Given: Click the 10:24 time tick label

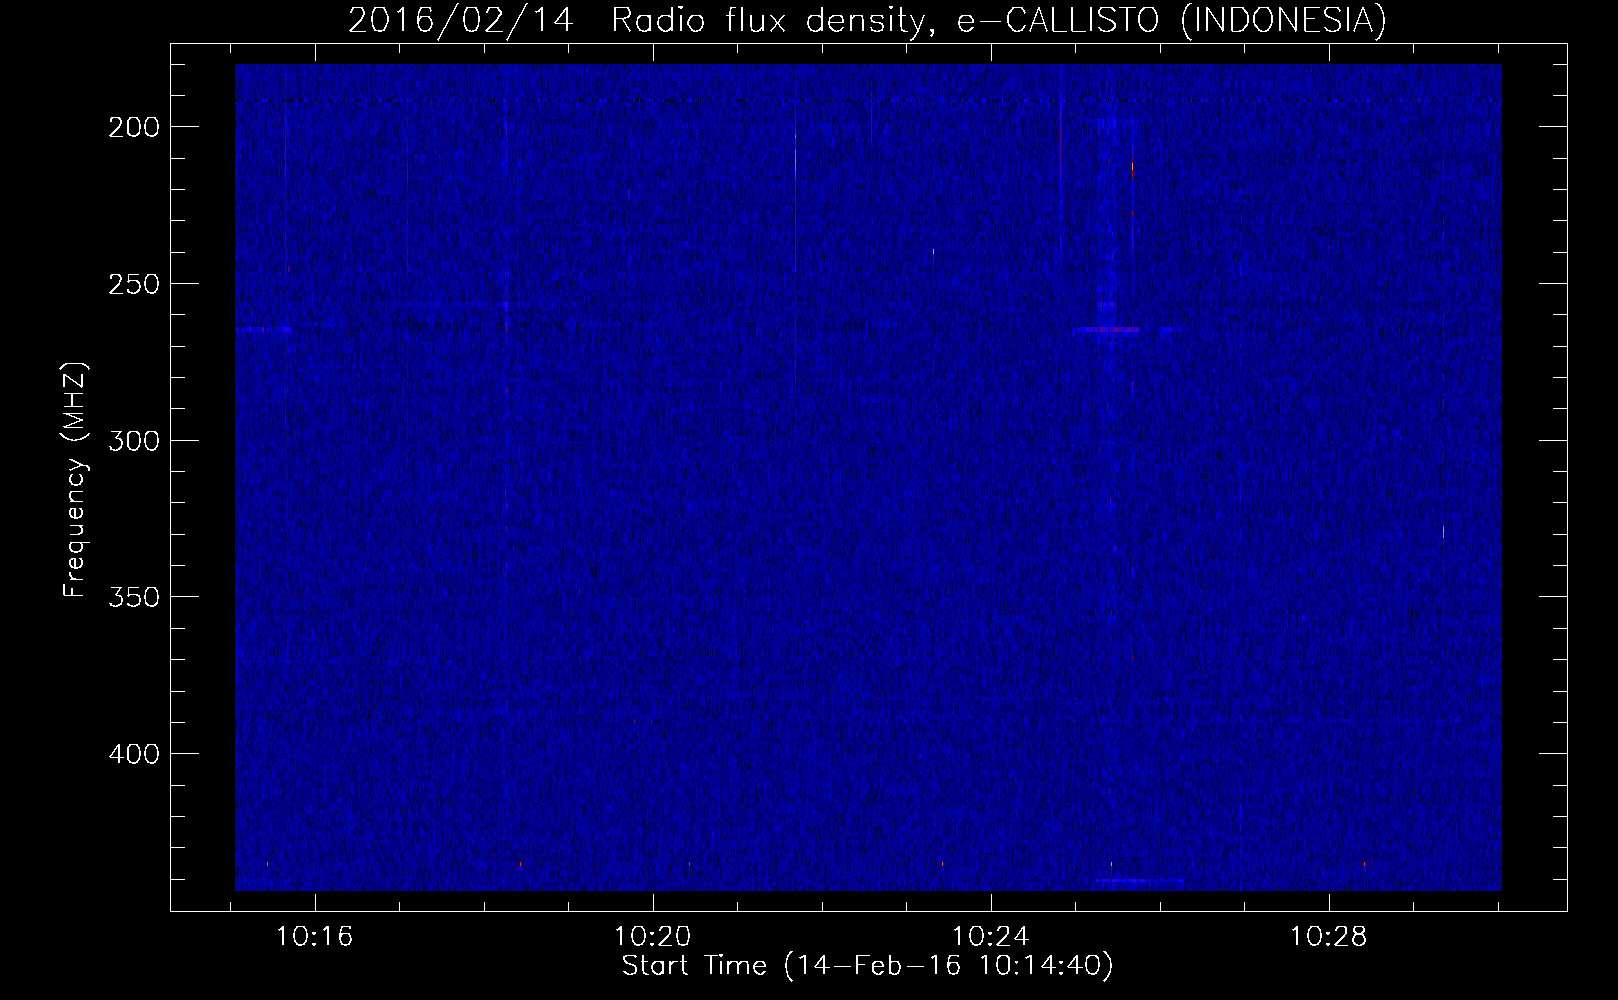Looking at the screenshot, I should pyautogui.click(x=991, y=937).
